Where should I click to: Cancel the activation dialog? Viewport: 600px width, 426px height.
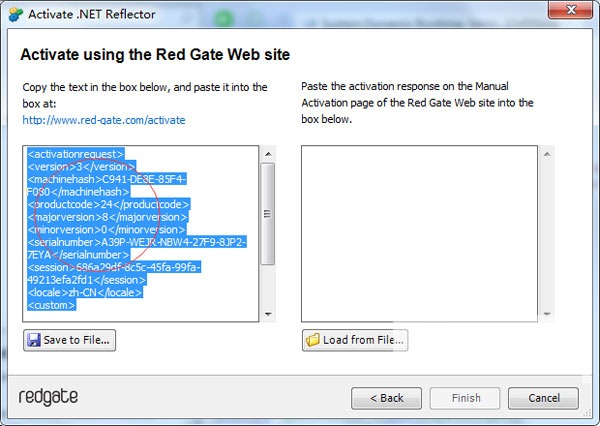click(x=543, y=398)
